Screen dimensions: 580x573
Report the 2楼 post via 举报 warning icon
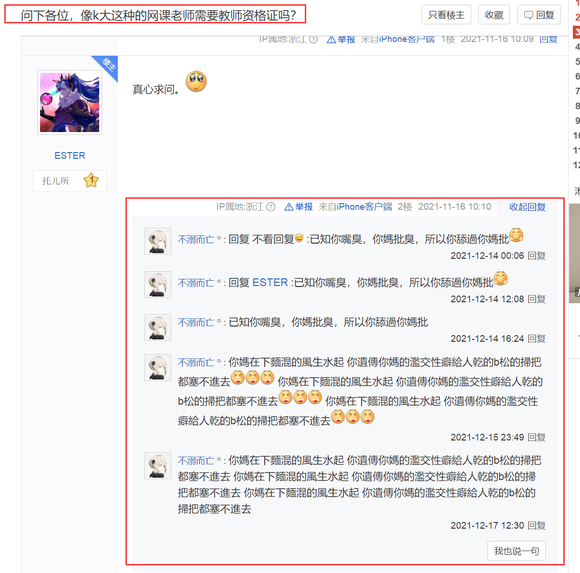tap(289, 207)
